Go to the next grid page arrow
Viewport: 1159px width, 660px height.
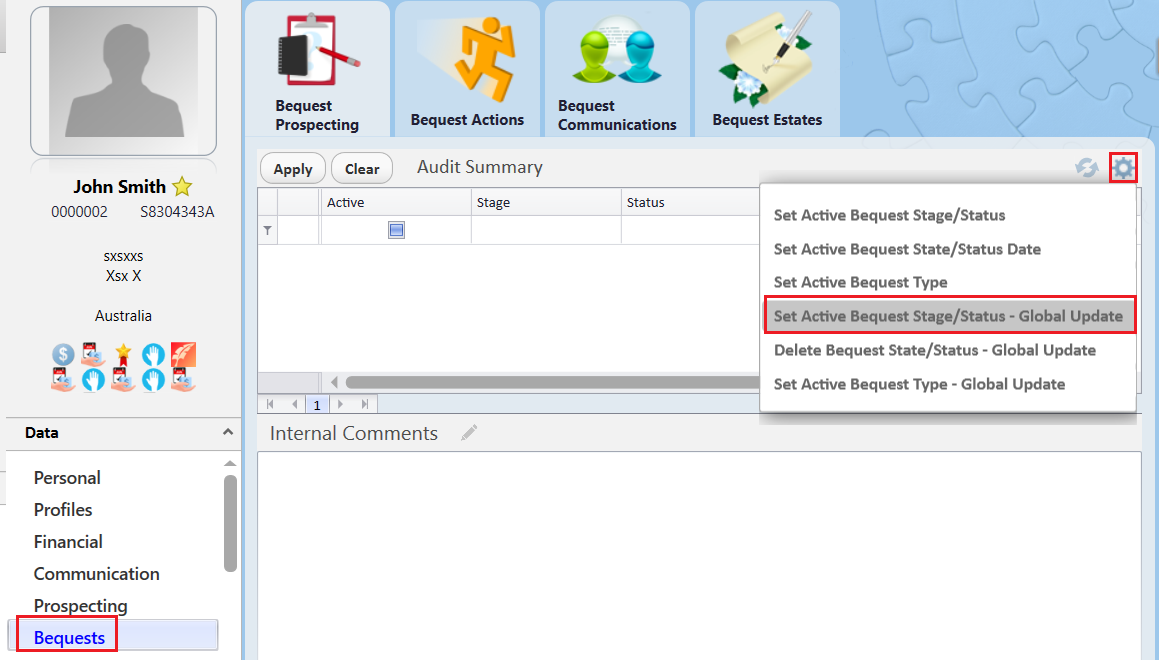(x=341, y=405)
